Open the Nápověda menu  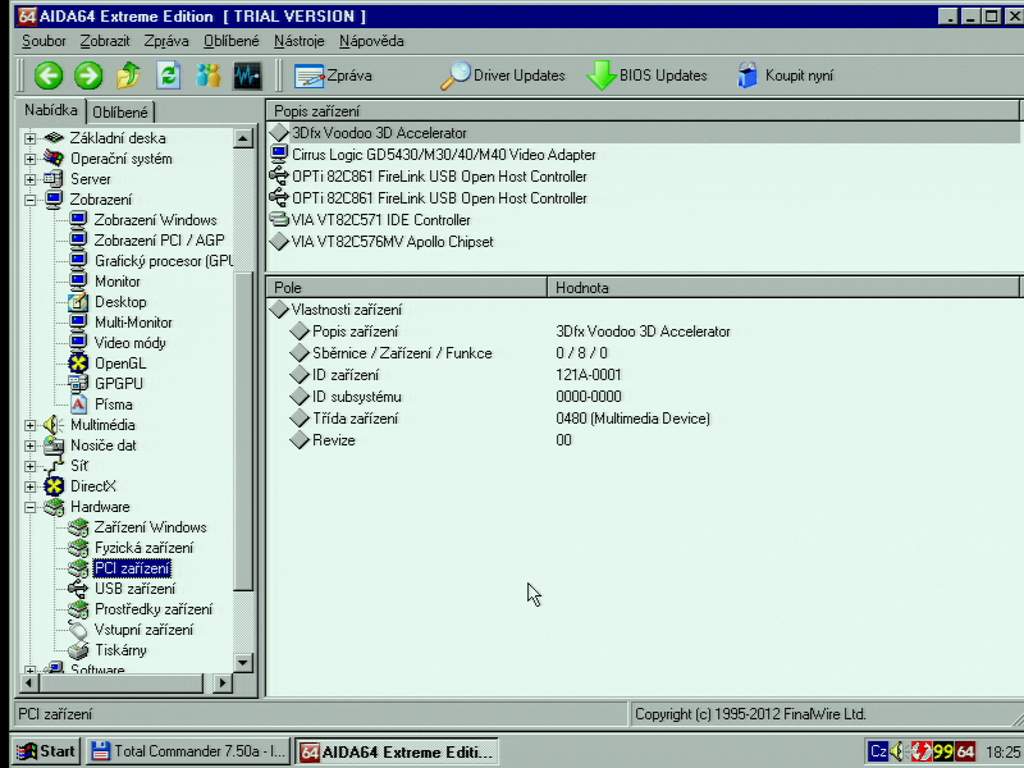point(371,41)
